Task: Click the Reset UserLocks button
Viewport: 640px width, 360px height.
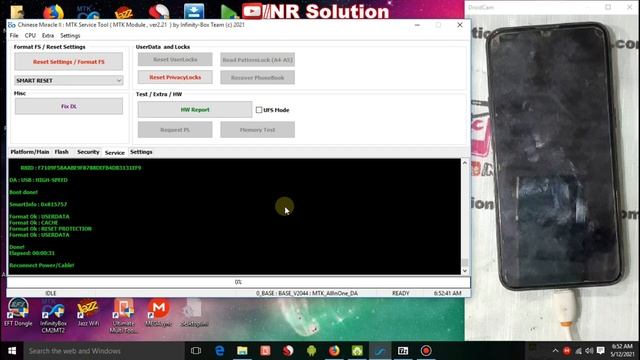Action: pyautogui.click(x=175, y=60)
